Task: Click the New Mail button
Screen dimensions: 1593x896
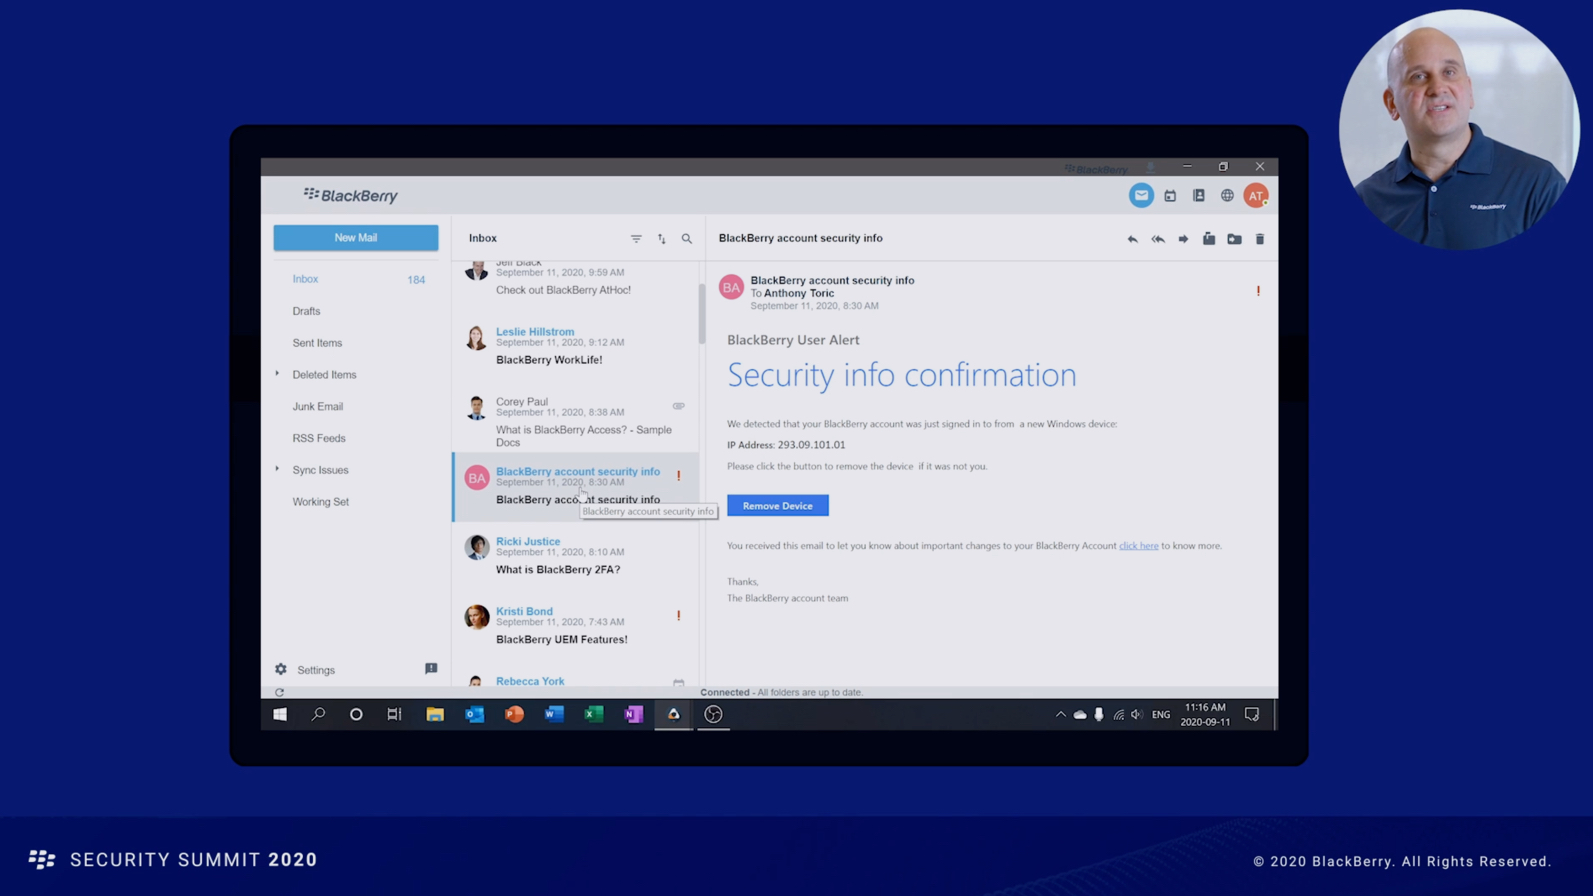Action: (x=355, y=238)
